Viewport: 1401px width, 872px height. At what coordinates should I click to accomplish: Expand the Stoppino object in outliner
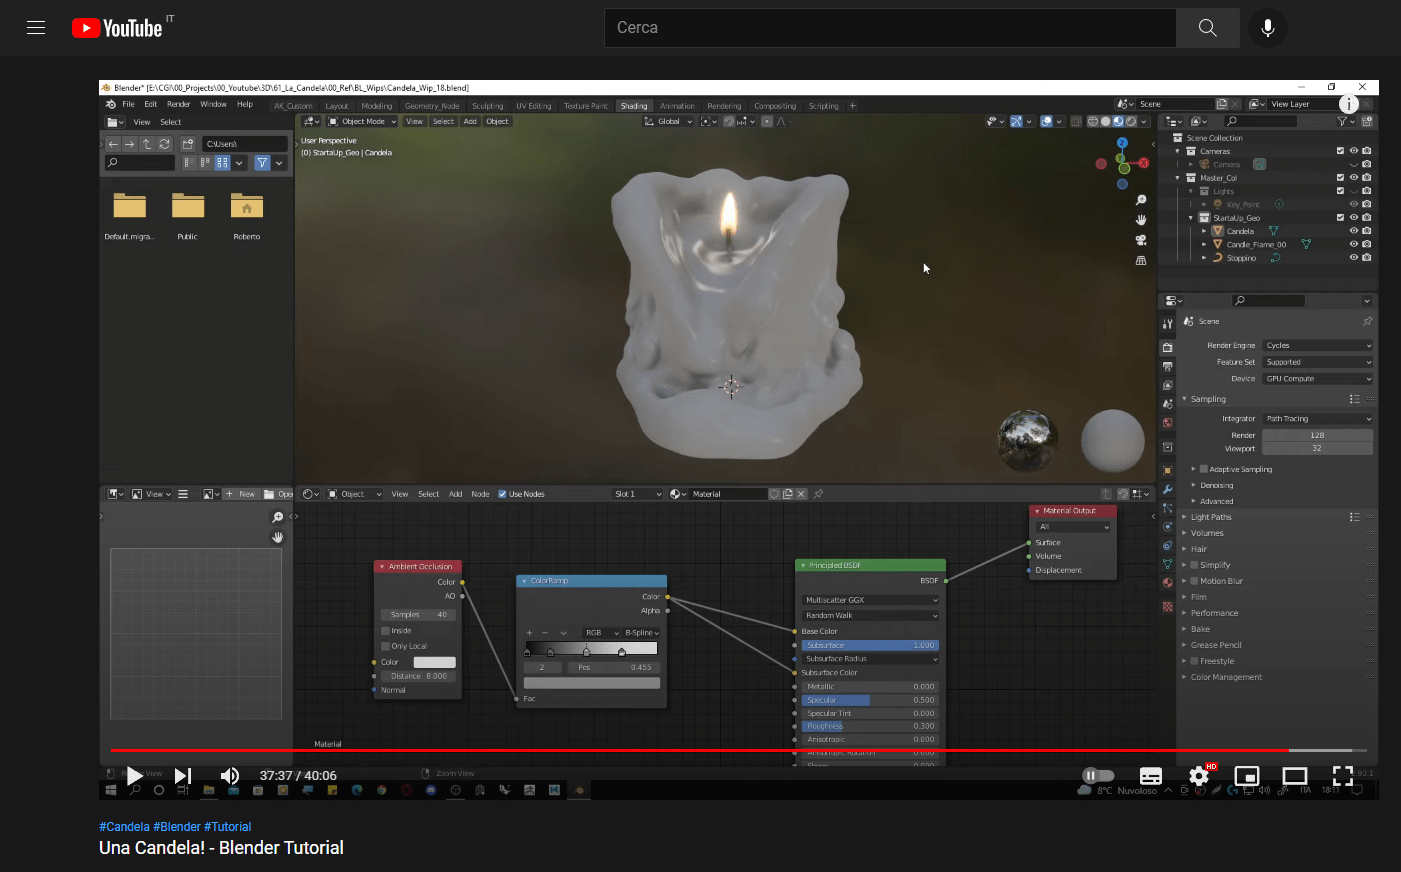coord(1204,258)
